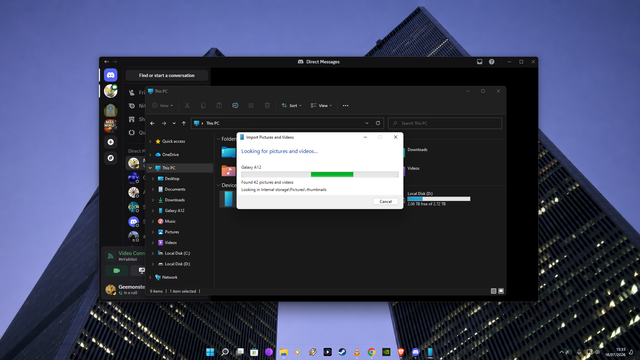The width and height of the screenshot is (640, 360).
Task: Click "1 item selected" in status bar
Action: tap(183, 291)
